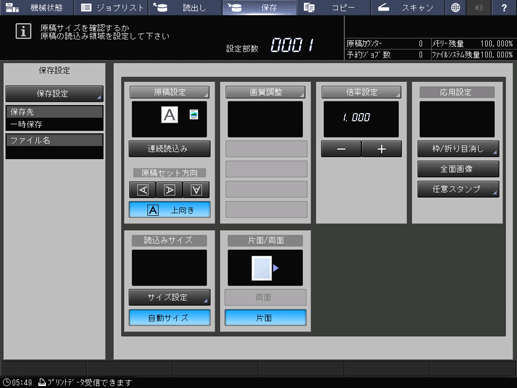Open help with the question mark icon
Screen dimensions: 517x388
(504, 7)
